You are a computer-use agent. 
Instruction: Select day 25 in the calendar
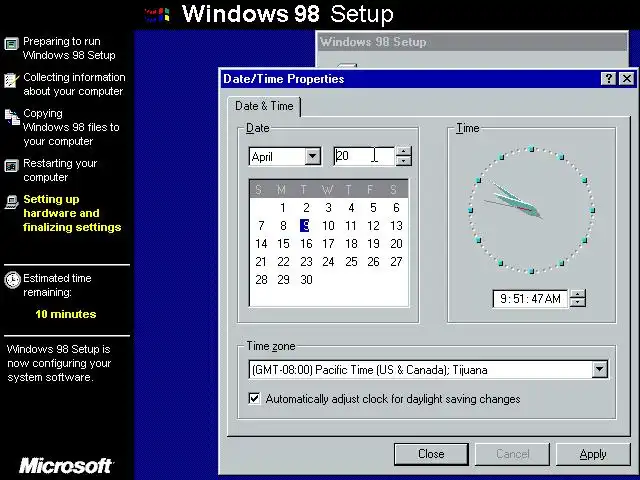pos(351,262)
